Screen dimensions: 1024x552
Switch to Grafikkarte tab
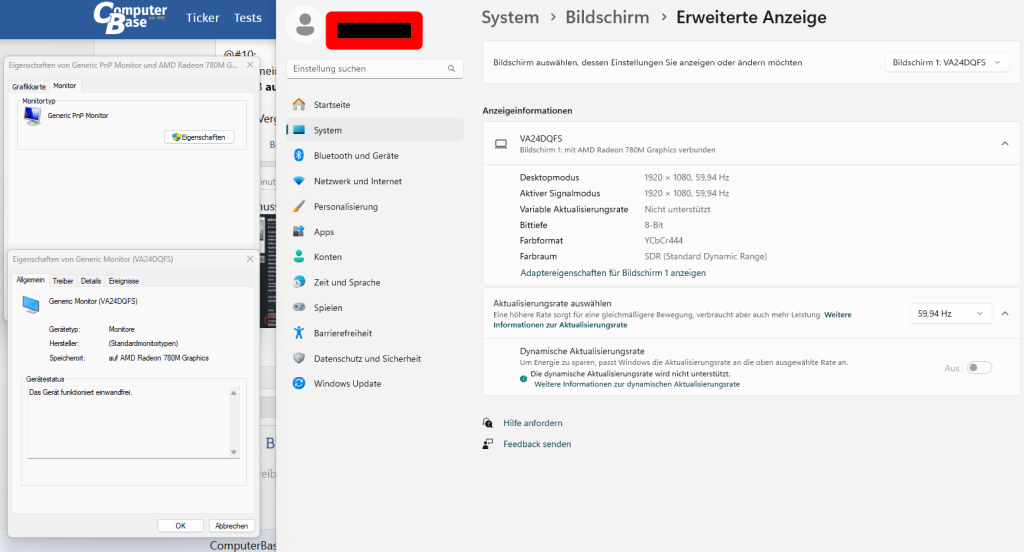point(29,86)
